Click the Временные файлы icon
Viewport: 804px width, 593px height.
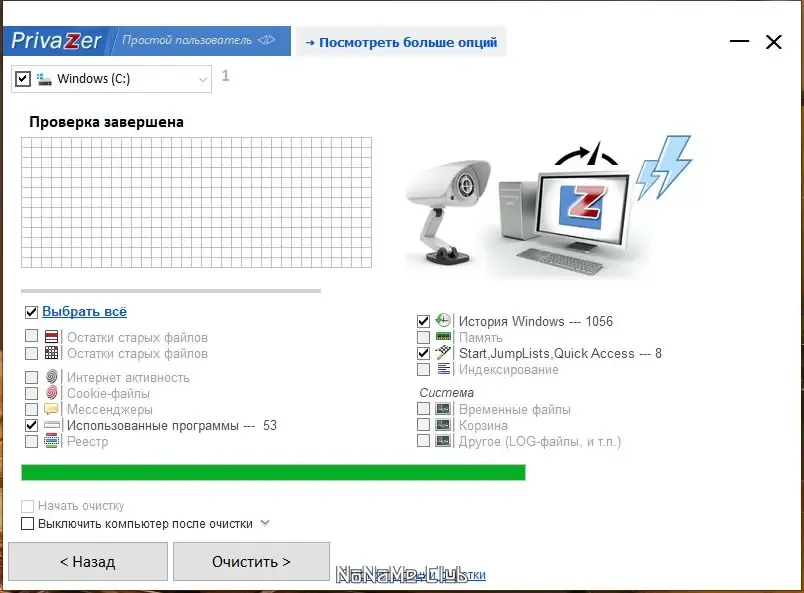[x=443, y=409]
